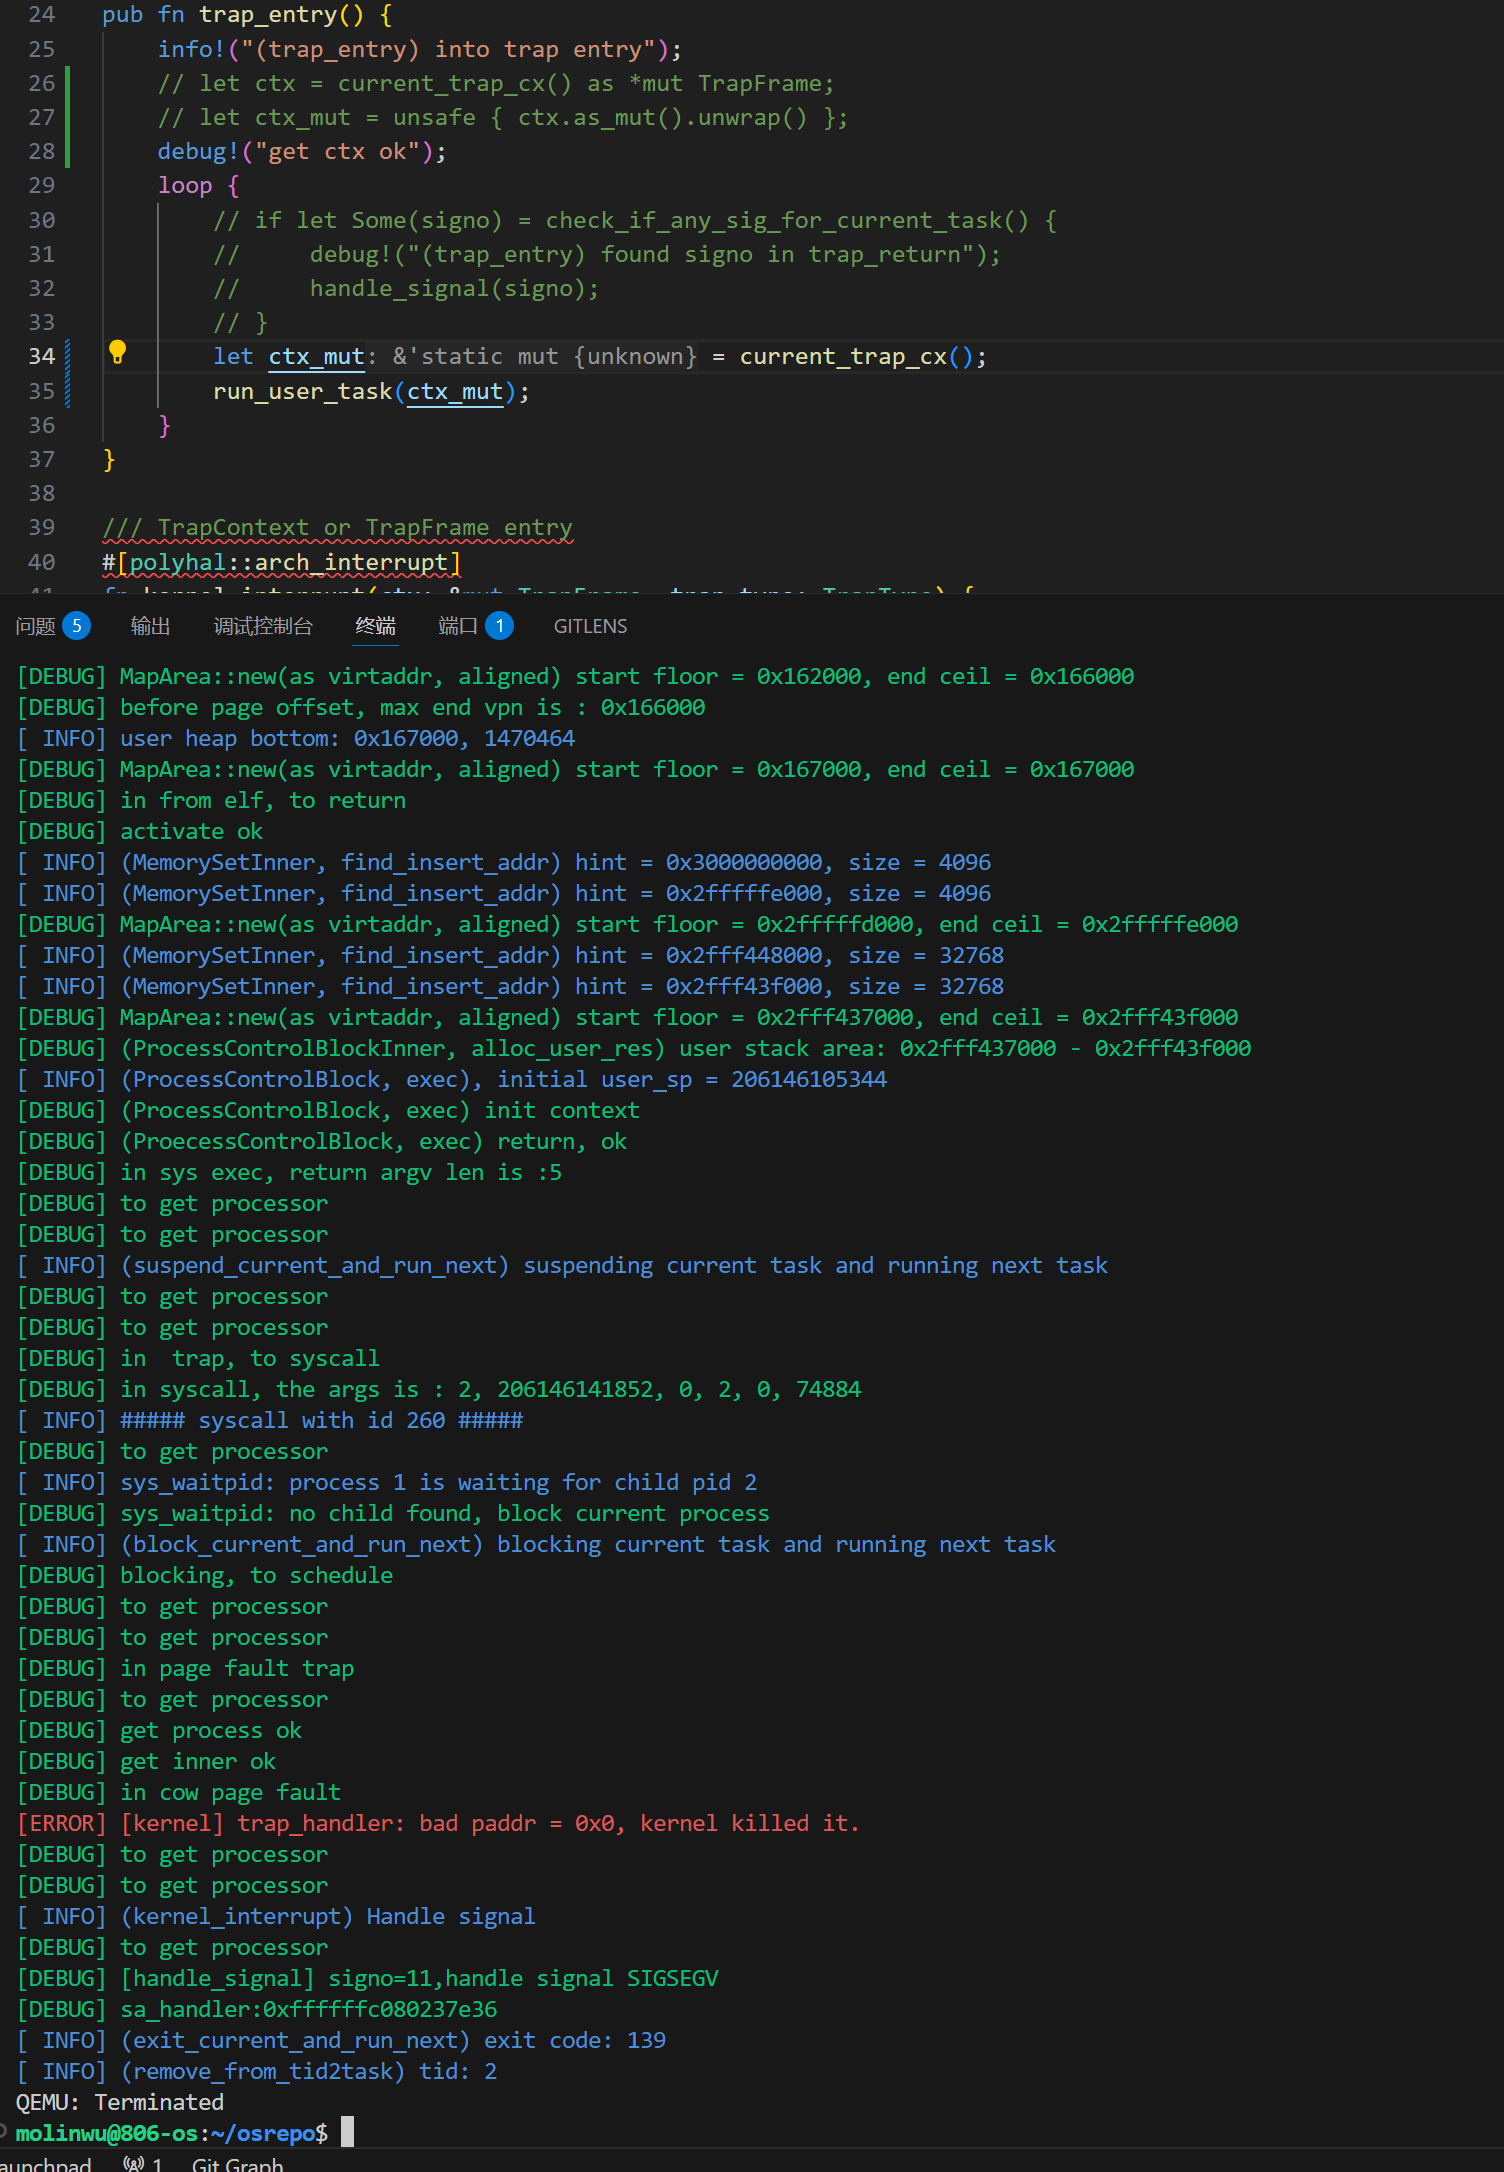
Task: Switch to the GITLENS panel tab
Action: click(x=590, y=626)
